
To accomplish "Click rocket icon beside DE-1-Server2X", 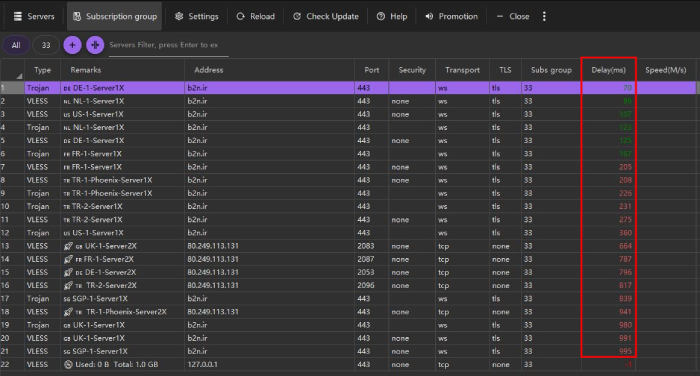I will point(68,272).
